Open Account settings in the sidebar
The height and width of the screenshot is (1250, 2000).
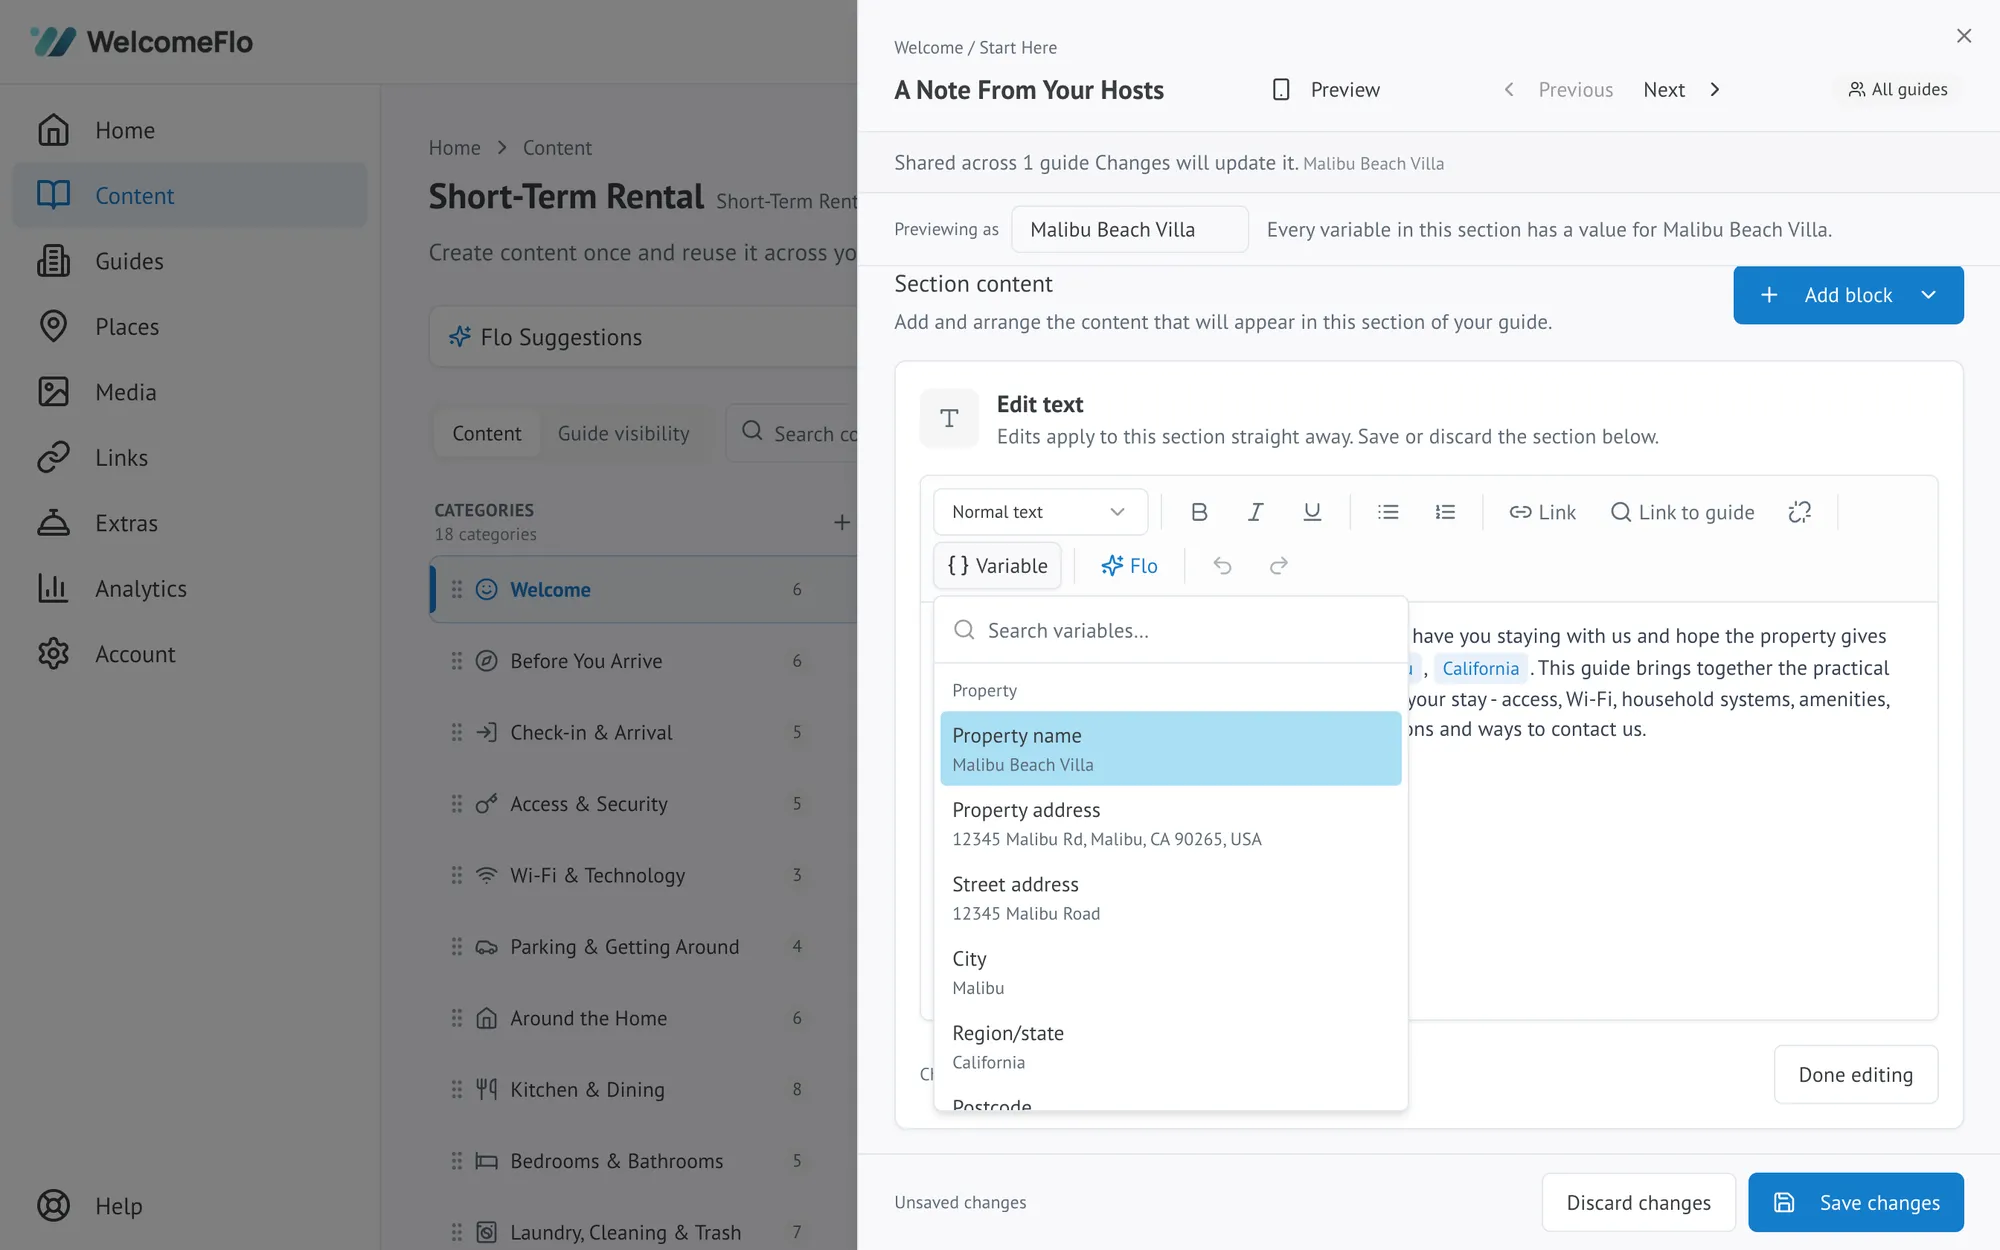(x=190, y=654)
